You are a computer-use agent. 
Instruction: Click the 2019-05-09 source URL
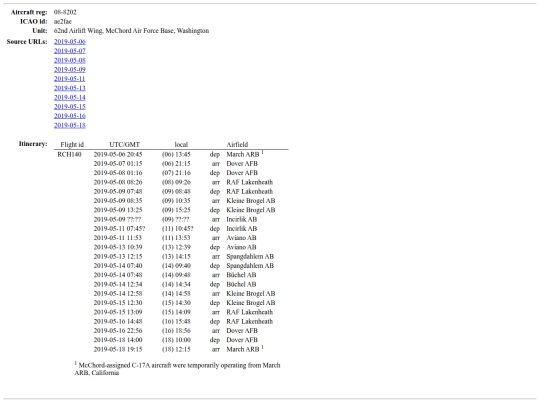tap(70, 70)
